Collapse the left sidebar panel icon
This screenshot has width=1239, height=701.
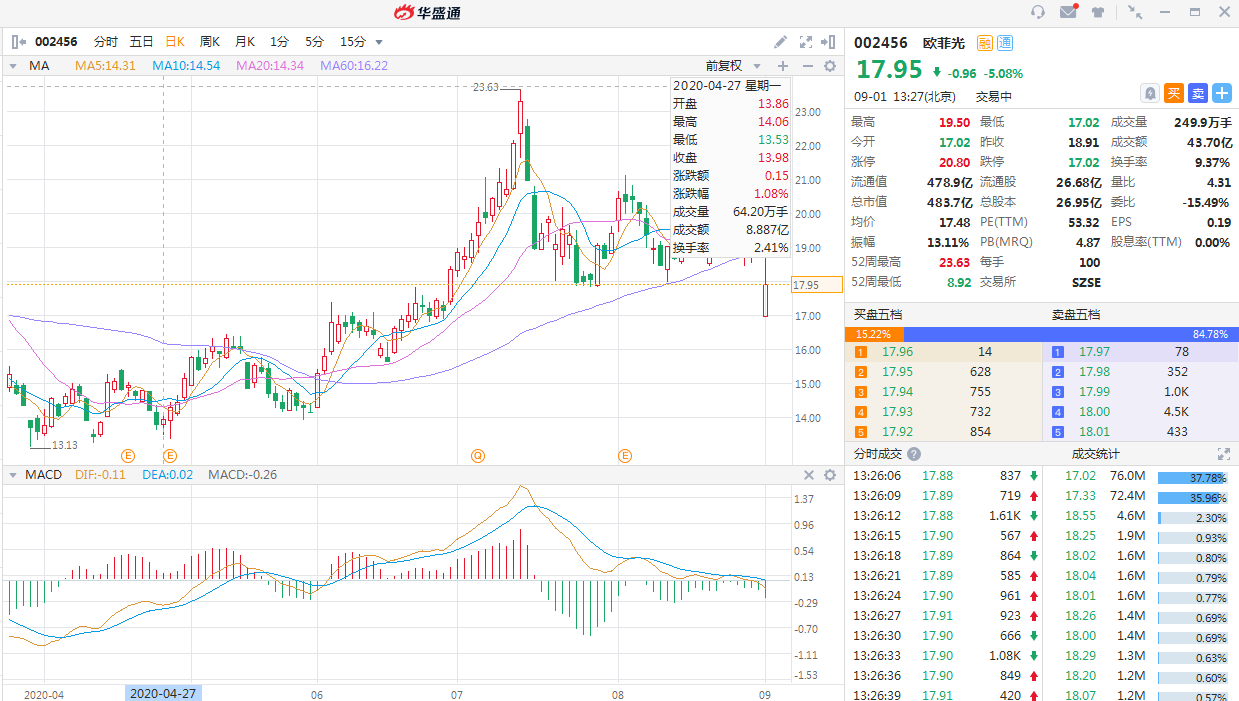19,42
